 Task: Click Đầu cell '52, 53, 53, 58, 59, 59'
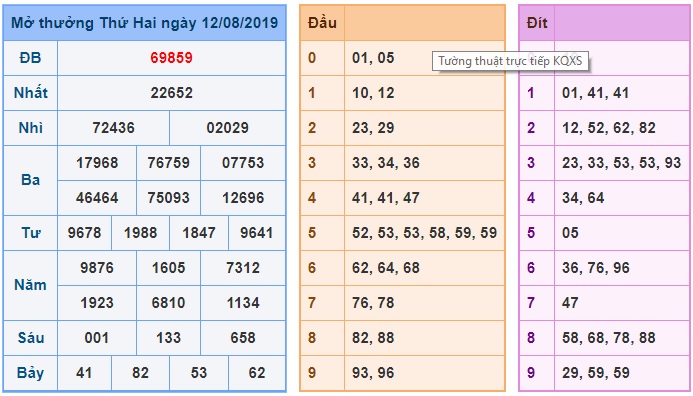click(425, 232)
